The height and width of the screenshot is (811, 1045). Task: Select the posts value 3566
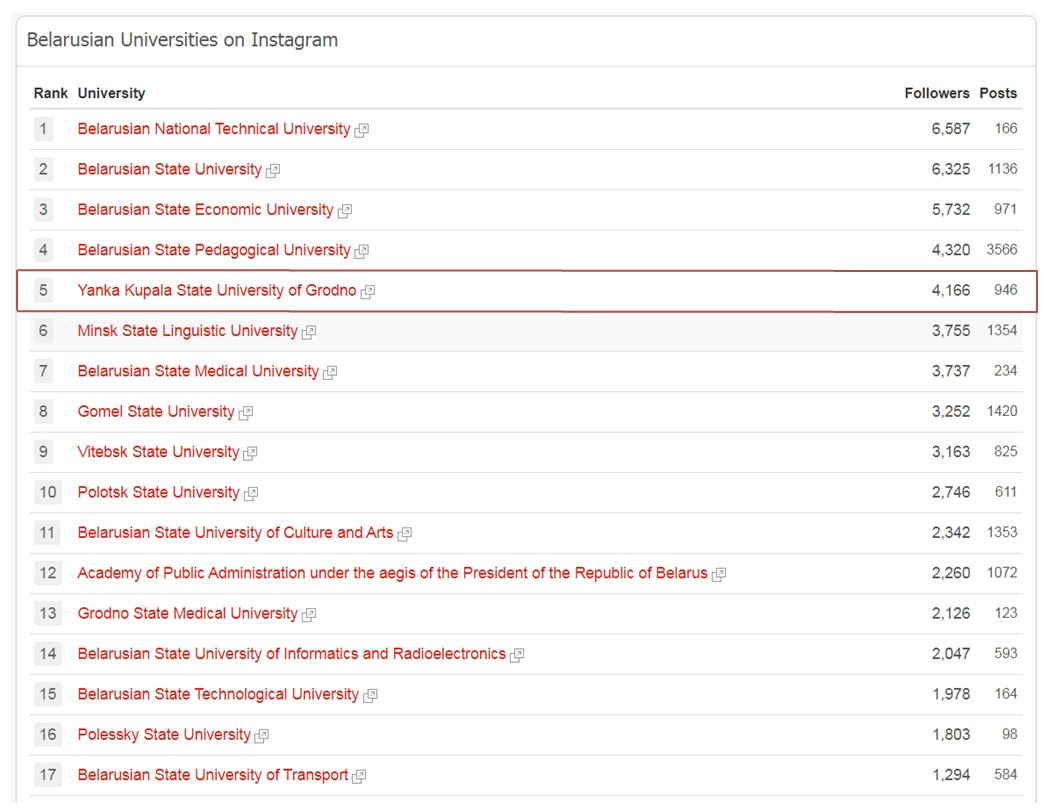click(1002, 249)
